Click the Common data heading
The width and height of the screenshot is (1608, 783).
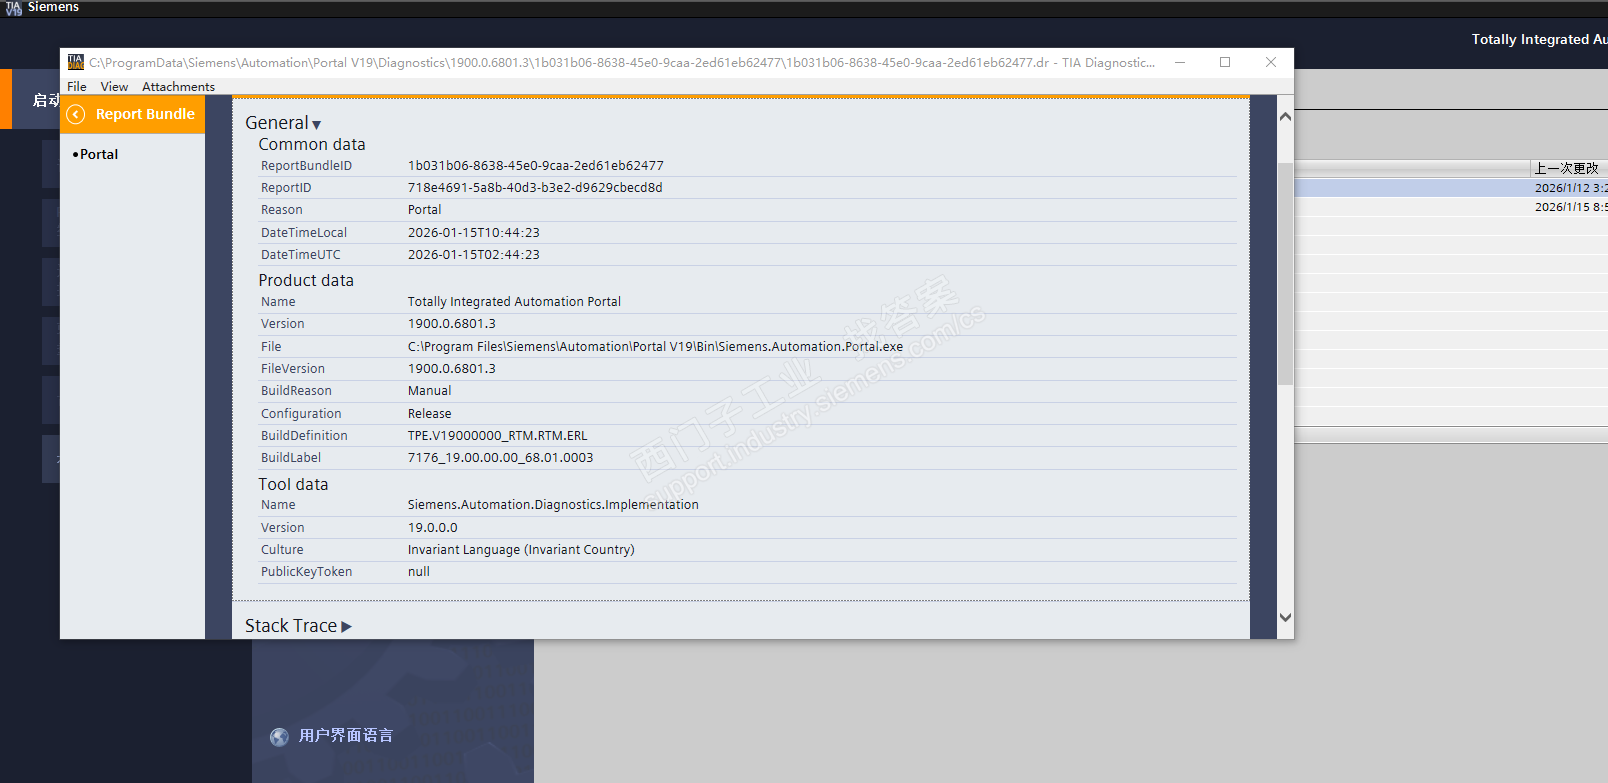tap(312, 145)
